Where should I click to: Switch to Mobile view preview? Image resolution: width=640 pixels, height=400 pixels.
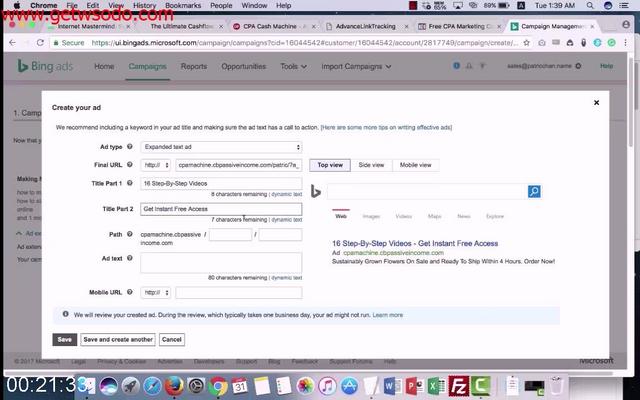tap(416, 165)
